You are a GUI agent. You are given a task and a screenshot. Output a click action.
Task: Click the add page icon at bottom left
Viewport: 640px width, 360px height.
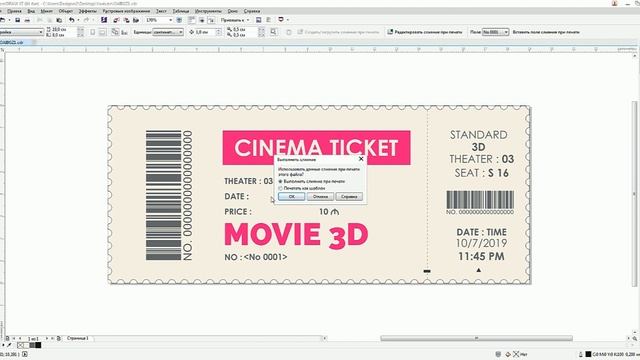pyautogui.click(x=7, y=338)
